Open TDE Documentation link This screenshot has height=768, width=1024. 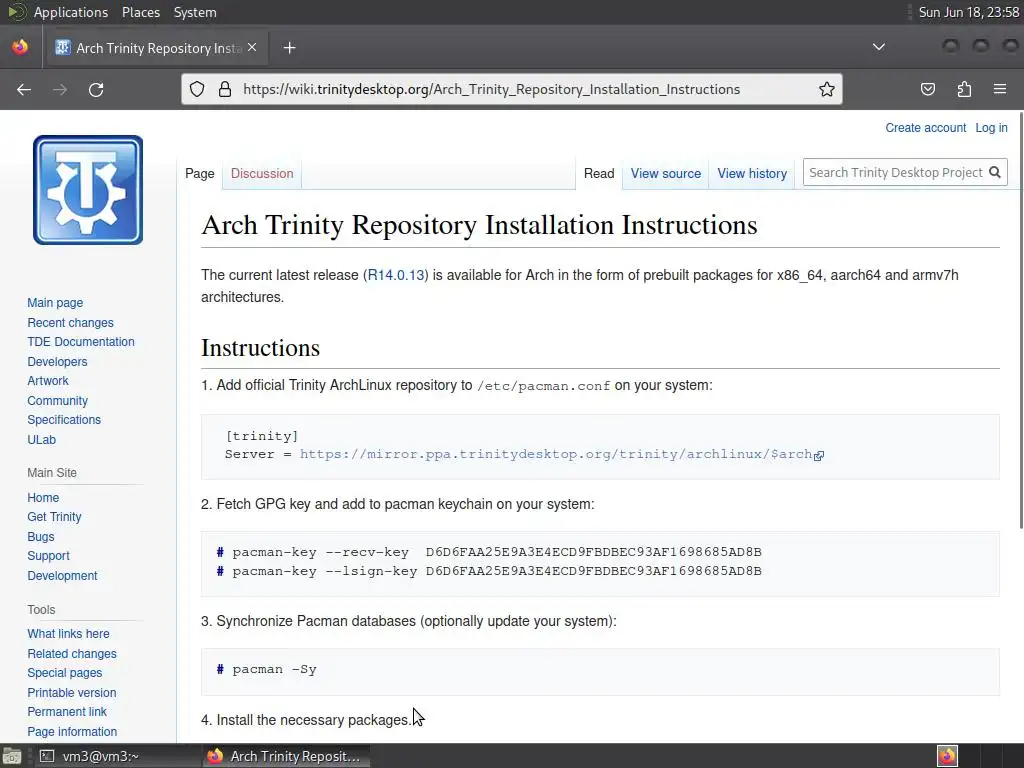(81, 342)
